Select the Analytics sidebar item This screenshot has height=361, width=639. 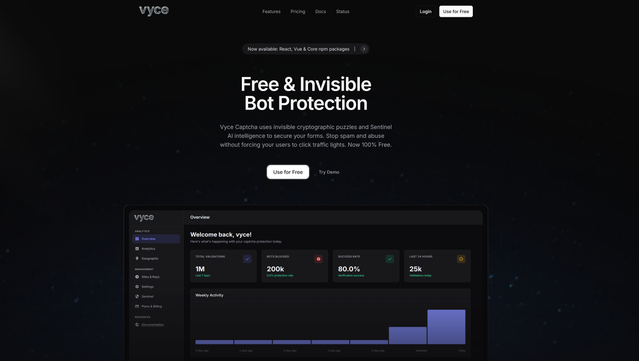(x=156, y=249)
